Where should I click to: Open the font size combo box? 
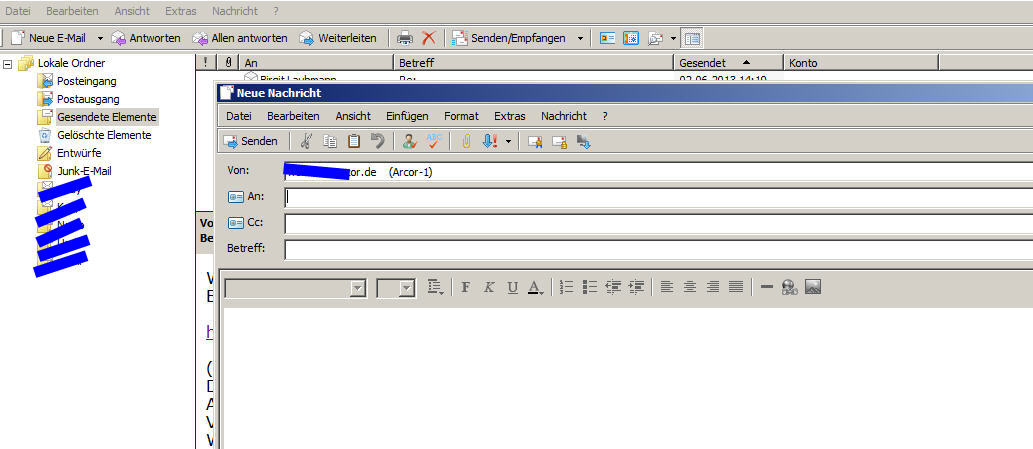[396, 288]
